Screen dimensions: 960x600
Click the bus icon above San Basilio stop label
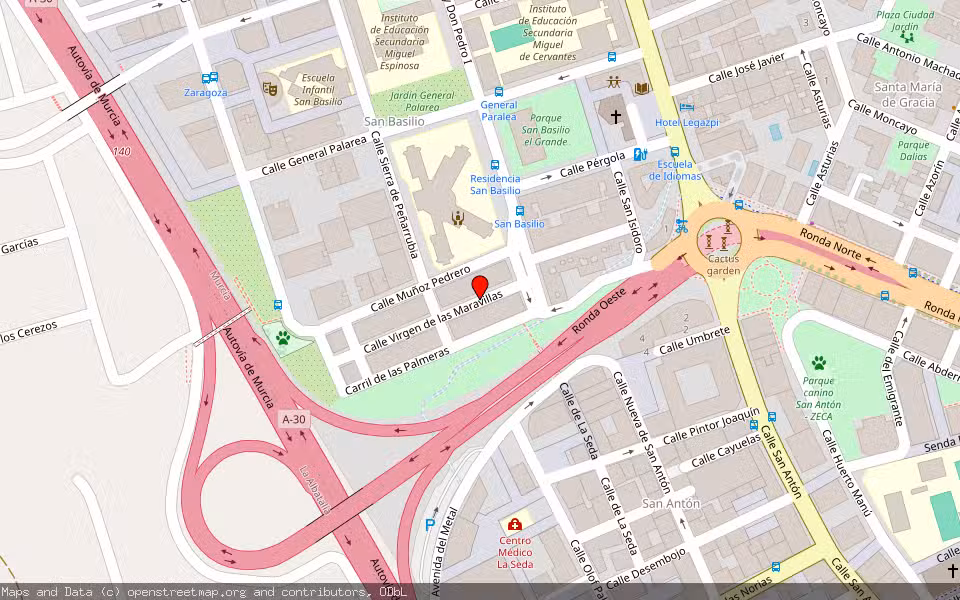[x=520, y=211]
